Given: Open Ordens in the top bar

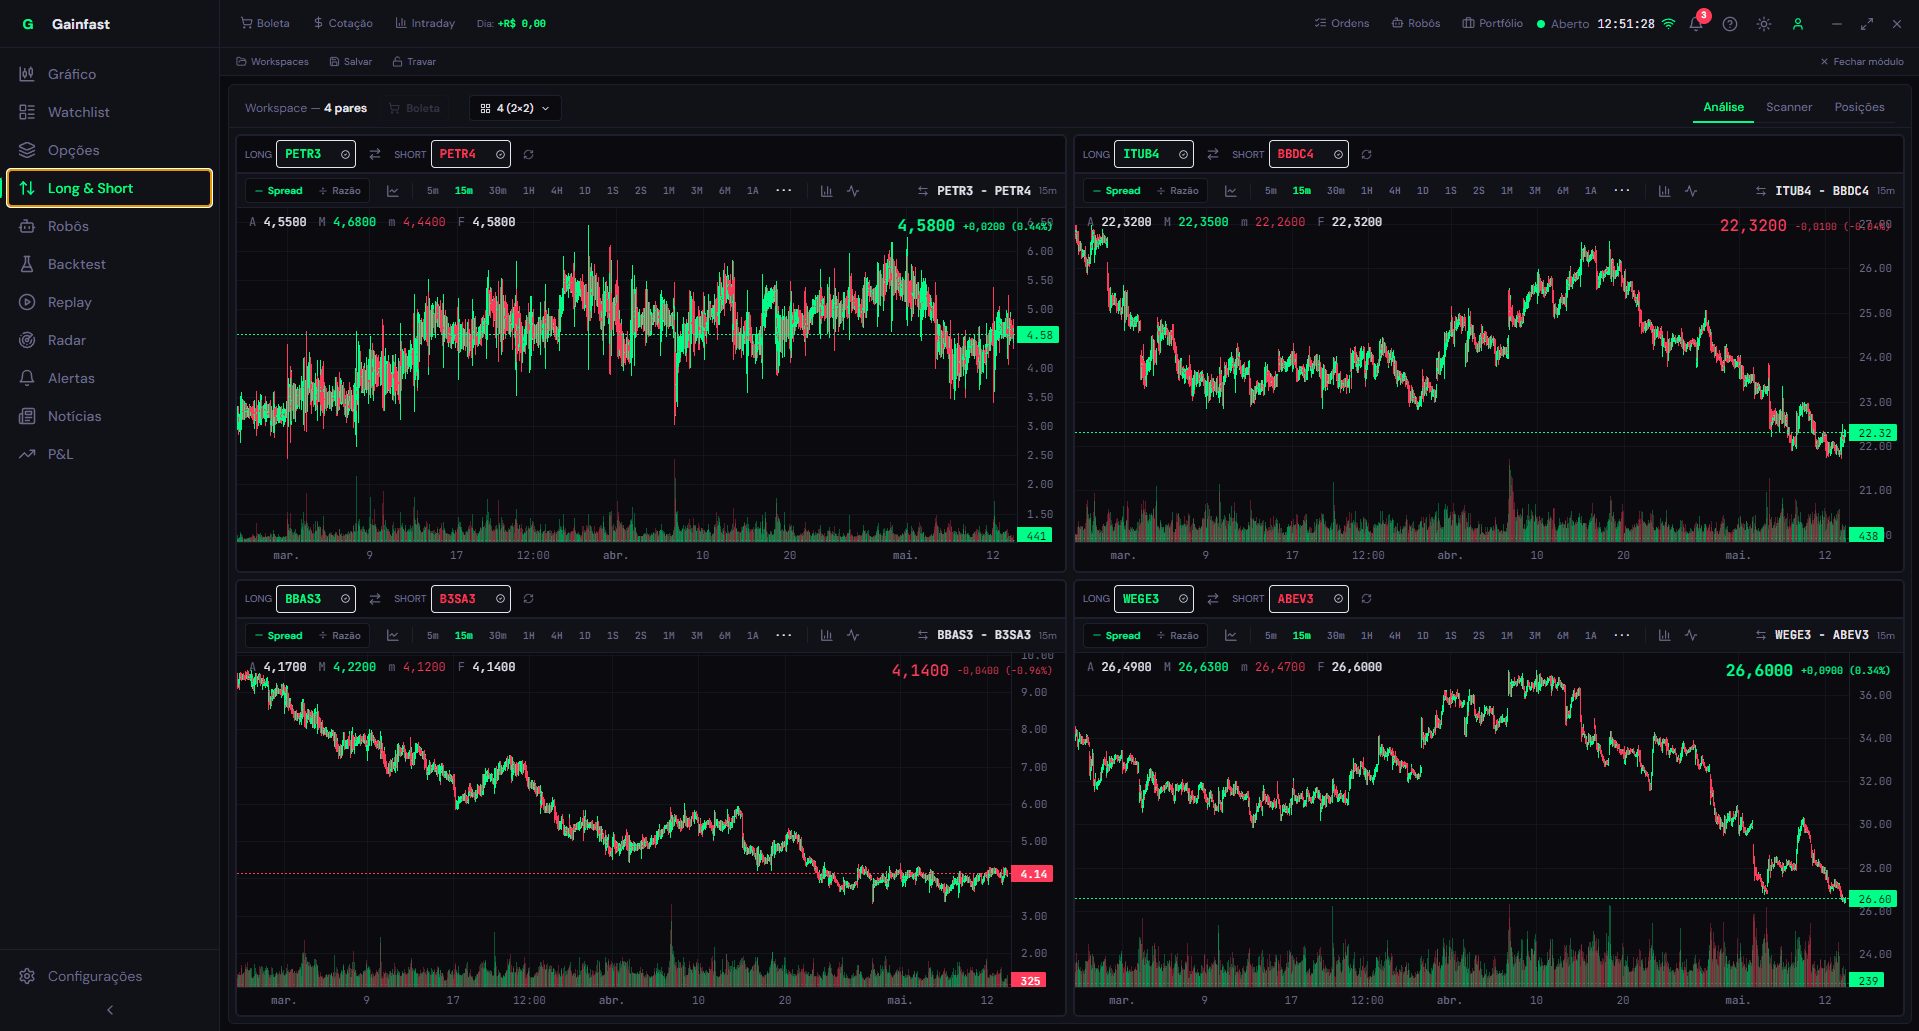Looking at the screenshot, I should pyautogui.click(x=1342, y=23).
